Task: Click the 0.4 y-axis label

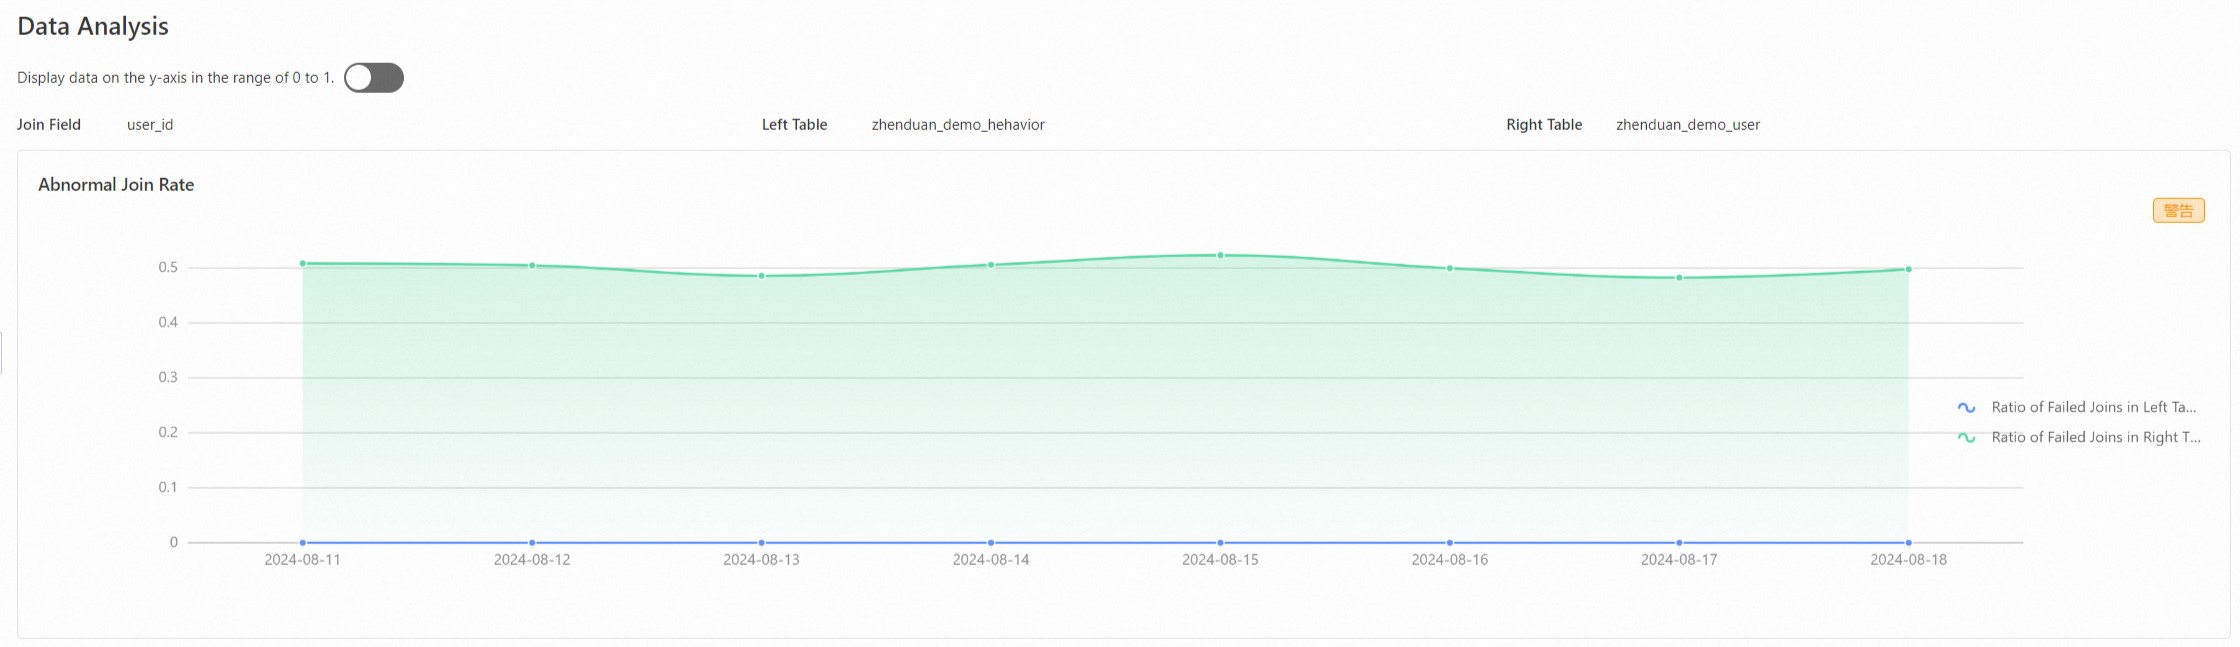Action: click(168, 322)
